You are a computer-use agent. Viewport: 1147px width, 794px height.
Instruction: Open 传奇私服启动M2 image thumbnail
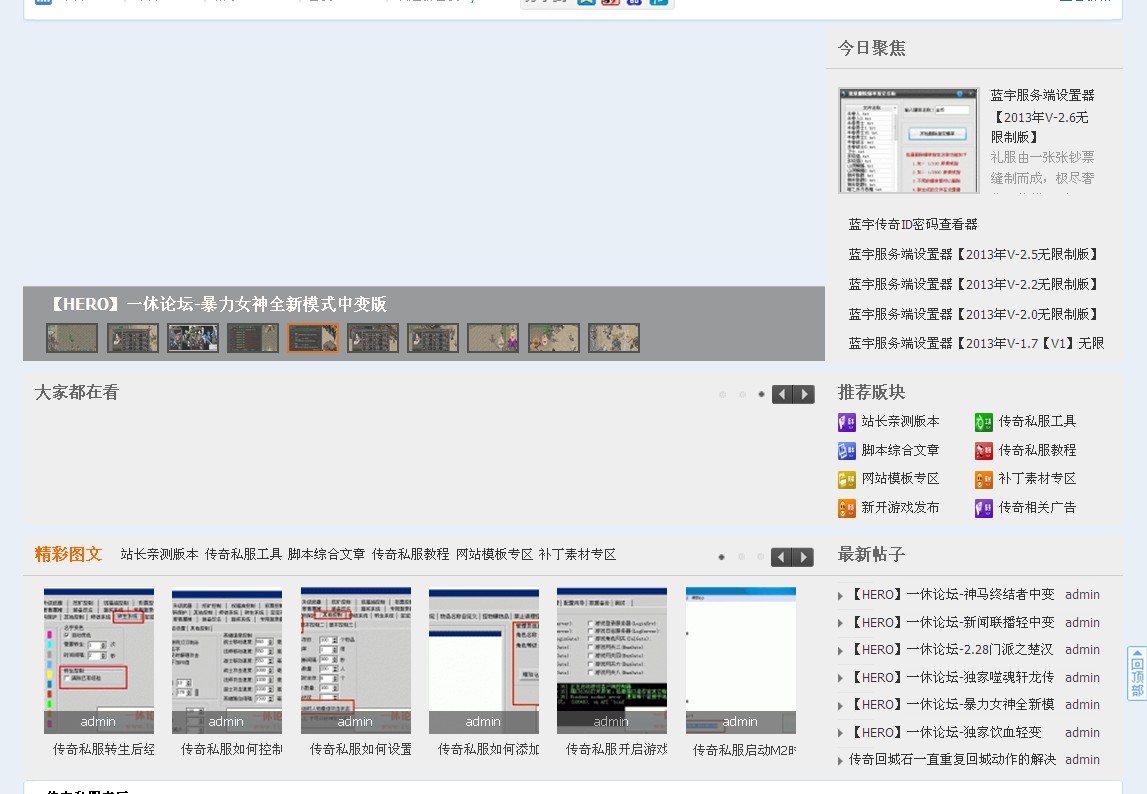740,660
